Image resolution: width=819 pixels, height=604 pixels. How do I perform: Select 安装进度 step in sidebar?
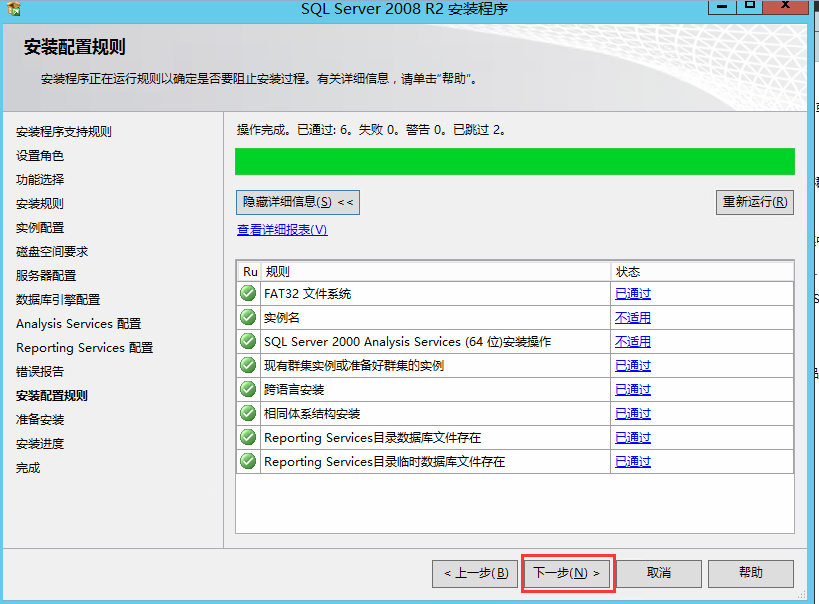pyautogui.click(x=40, y=444)
